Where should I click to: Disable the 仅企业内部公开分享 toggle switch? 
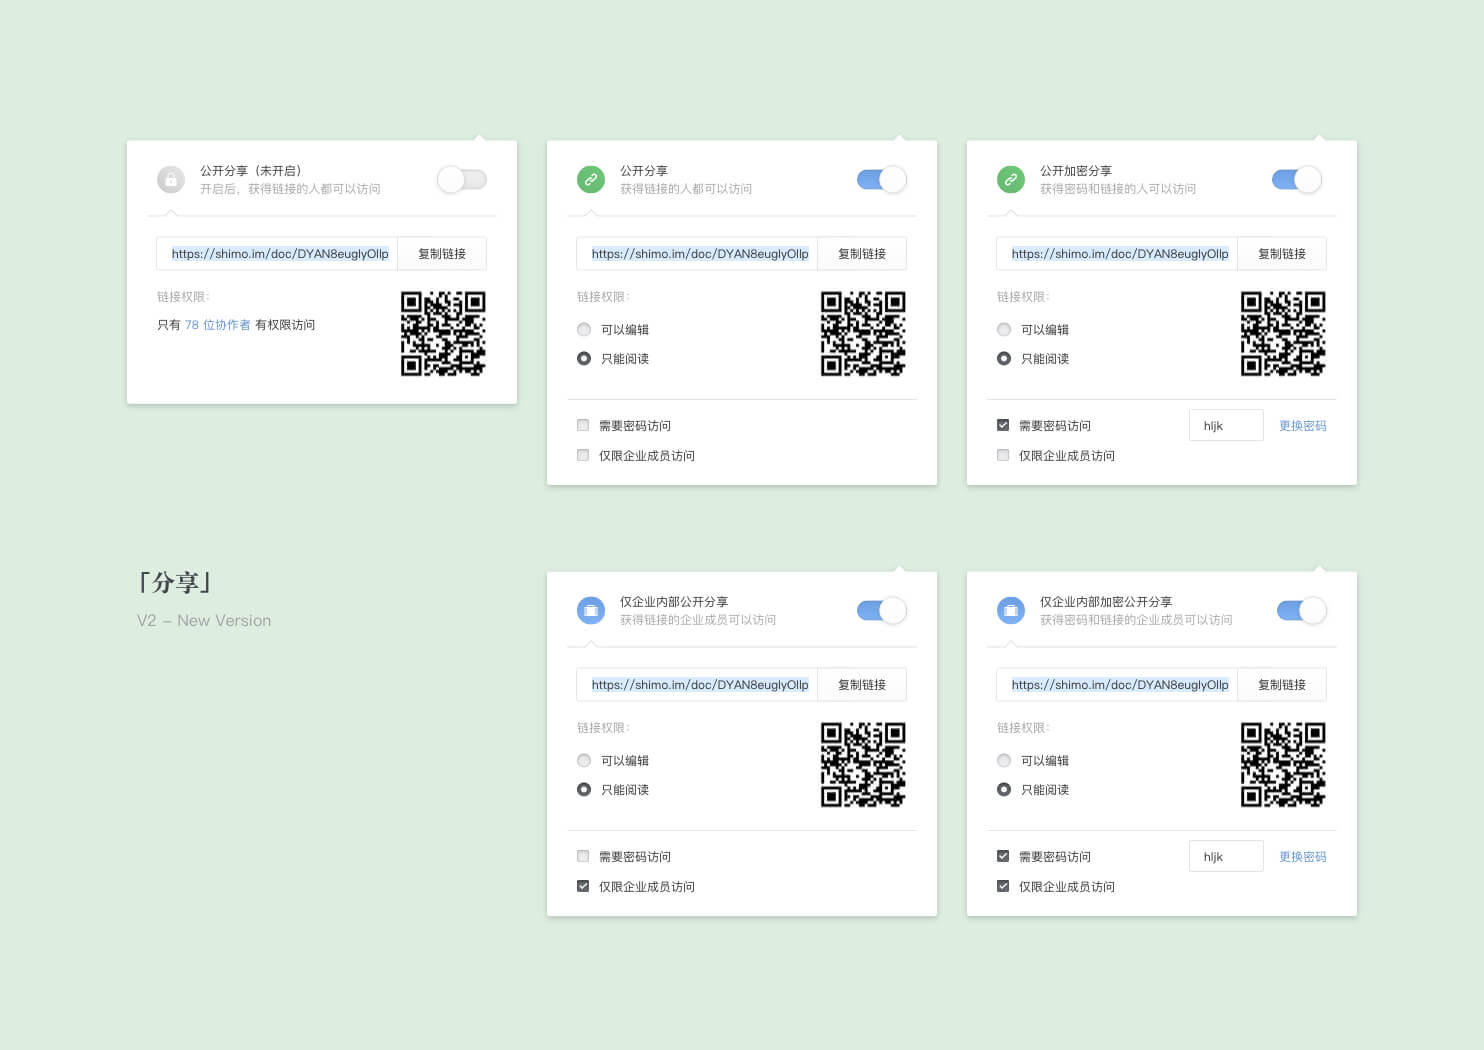pos(881,610)
